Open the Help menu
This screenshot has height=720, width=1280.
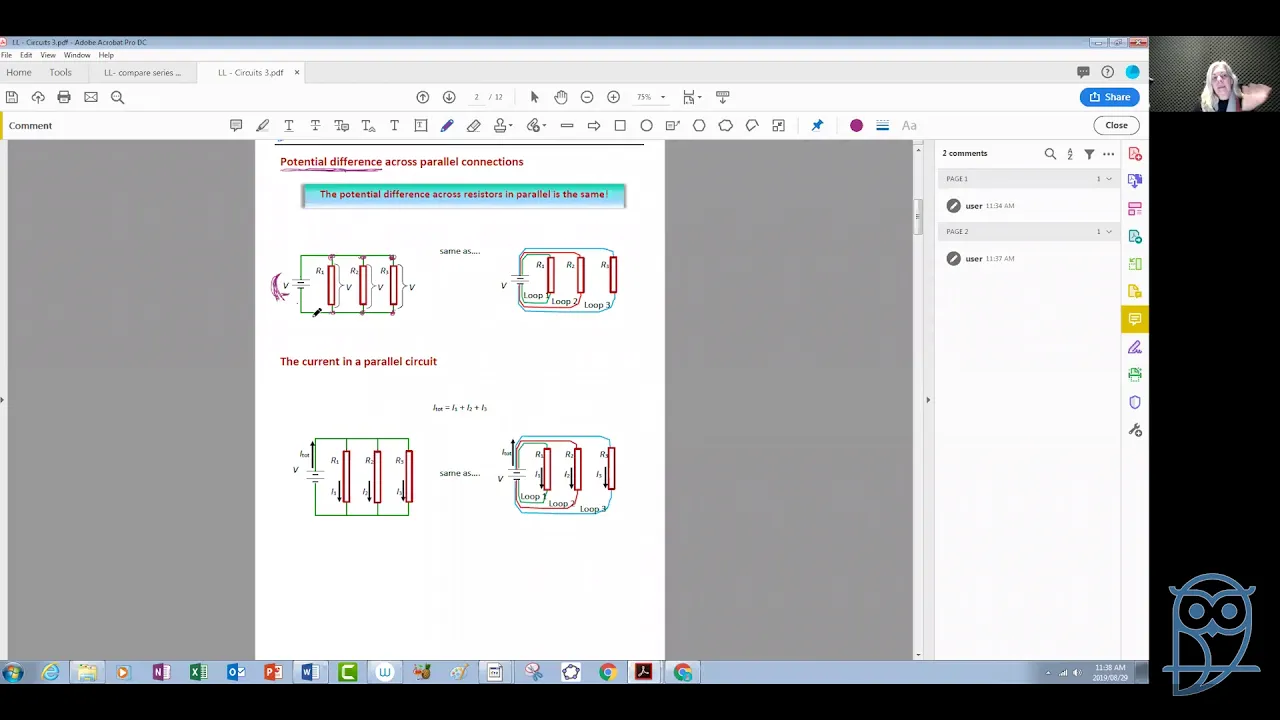106,55
